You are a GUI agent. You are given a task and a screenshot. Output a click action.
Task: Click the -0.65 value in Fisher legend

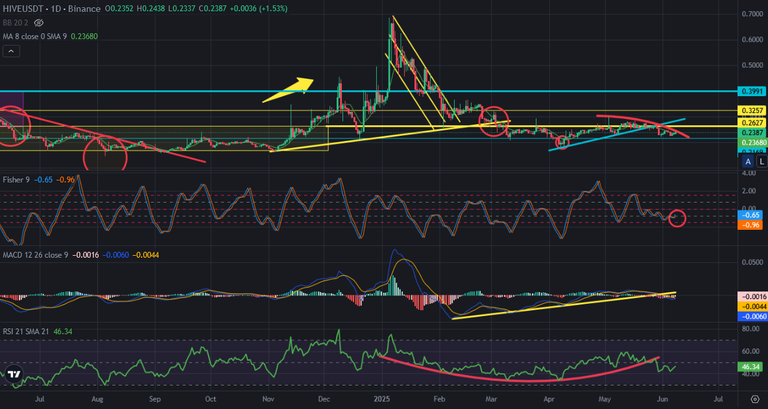point(45,180)
